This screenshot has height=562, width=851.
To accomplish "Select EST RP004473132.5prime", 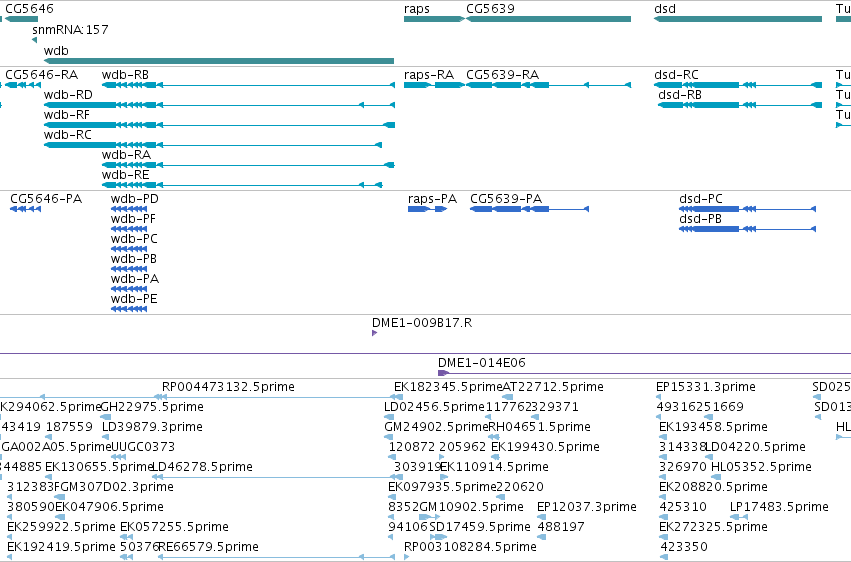I will click(228, 387).
